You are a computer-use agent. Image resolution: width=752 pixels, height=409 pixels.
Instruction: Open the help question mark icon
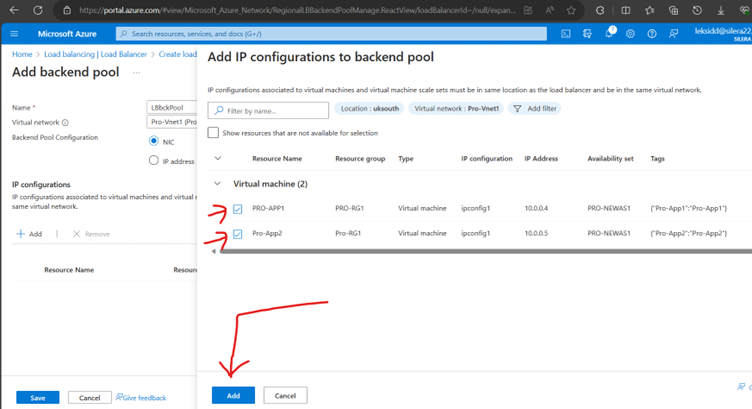pyautogui.click(x=652, y=33)
